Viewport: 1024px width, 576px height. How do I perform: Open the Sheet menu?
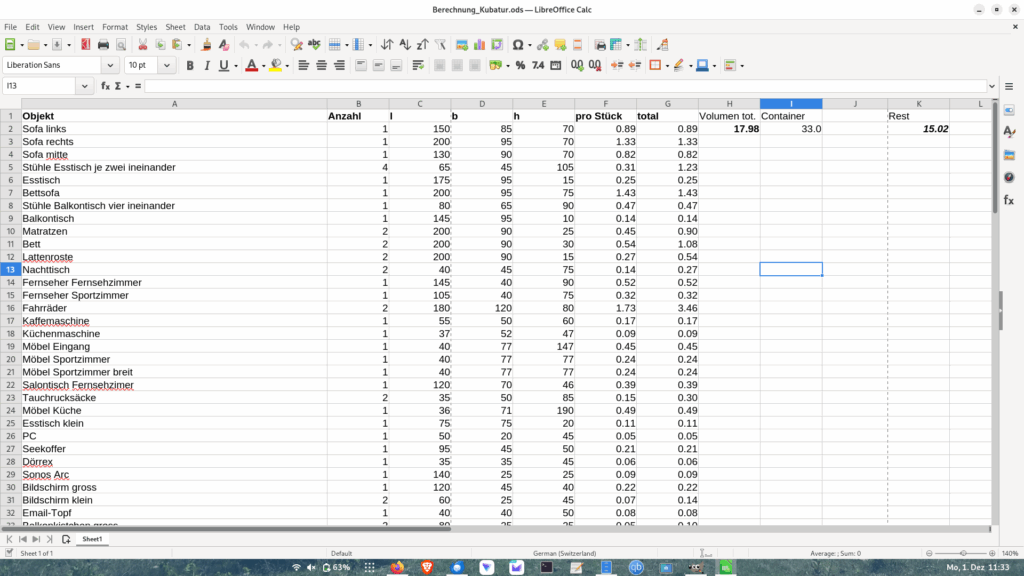(x=175, y=27)
